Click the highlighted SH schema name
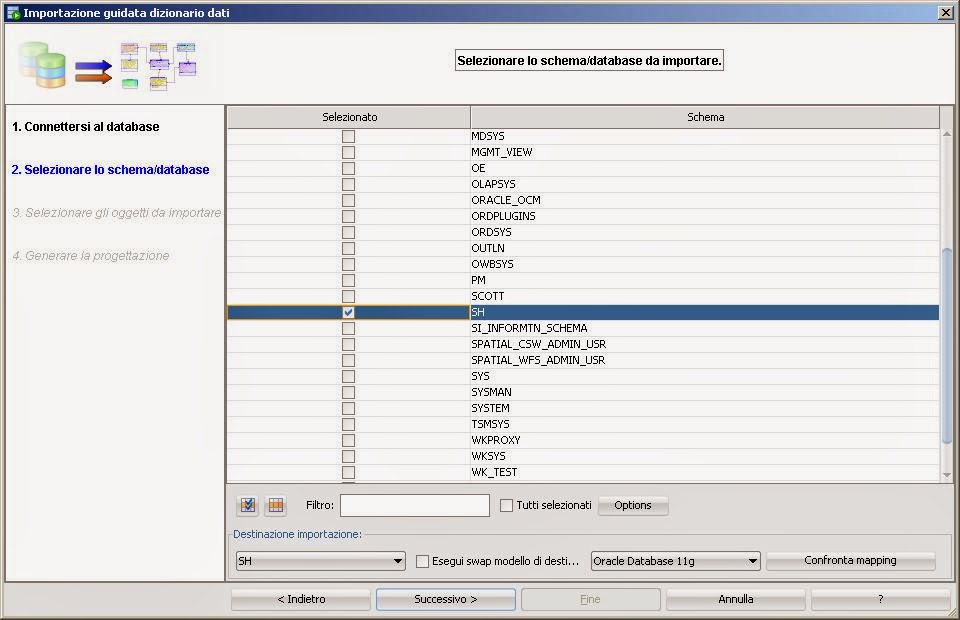The height and width of the screenshot is (620, 960). click(478, 312)
